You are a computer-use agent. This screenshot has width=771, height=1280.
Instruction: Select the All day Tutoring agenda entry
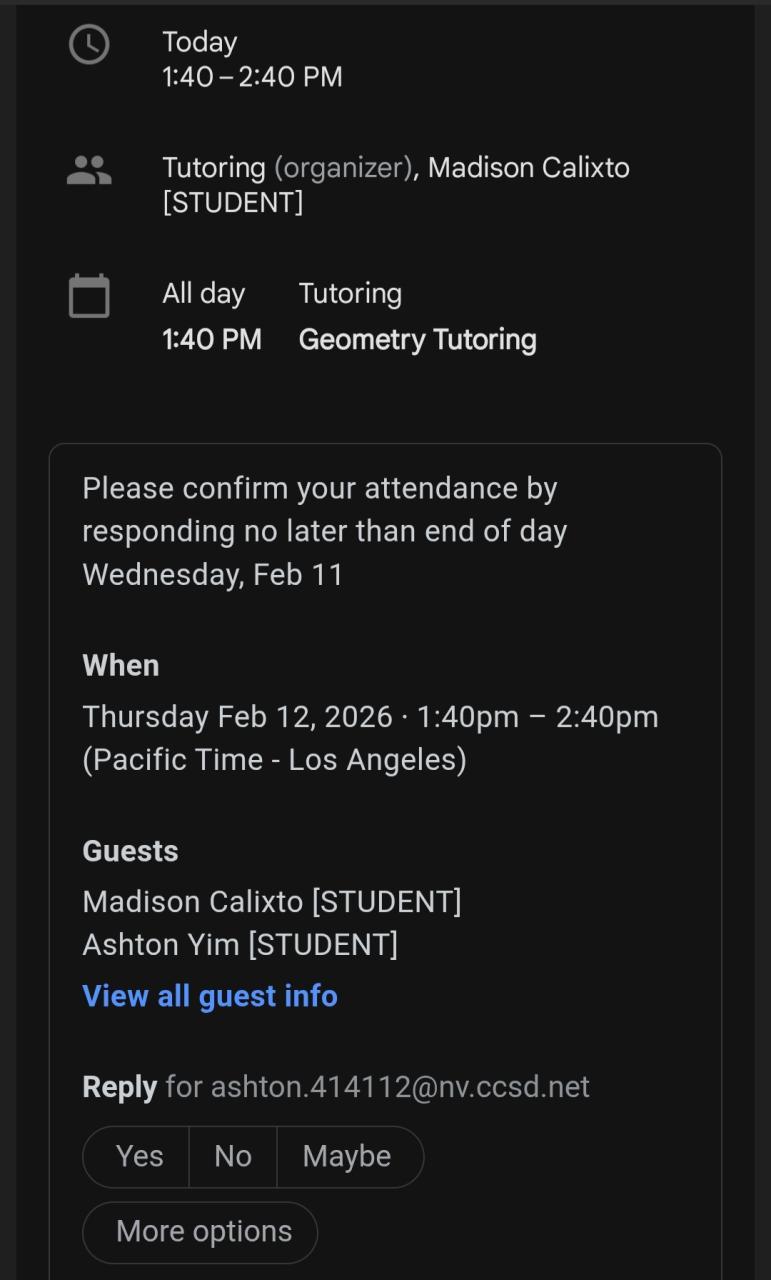(x=350, y=294)
